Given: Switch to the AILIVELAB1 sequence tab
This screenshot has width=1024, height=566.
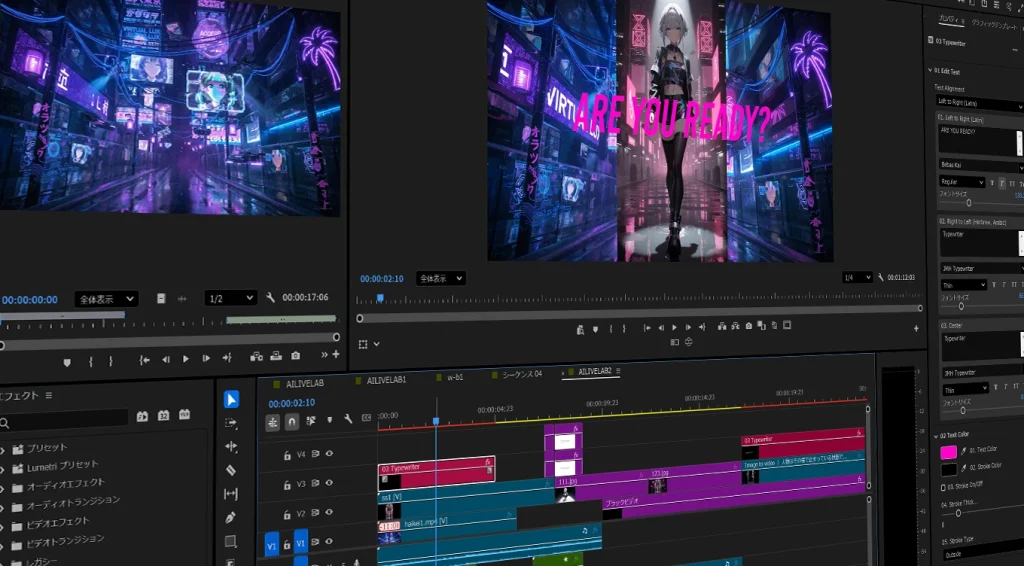Looking at the screenshot, I should pos(386,380).
